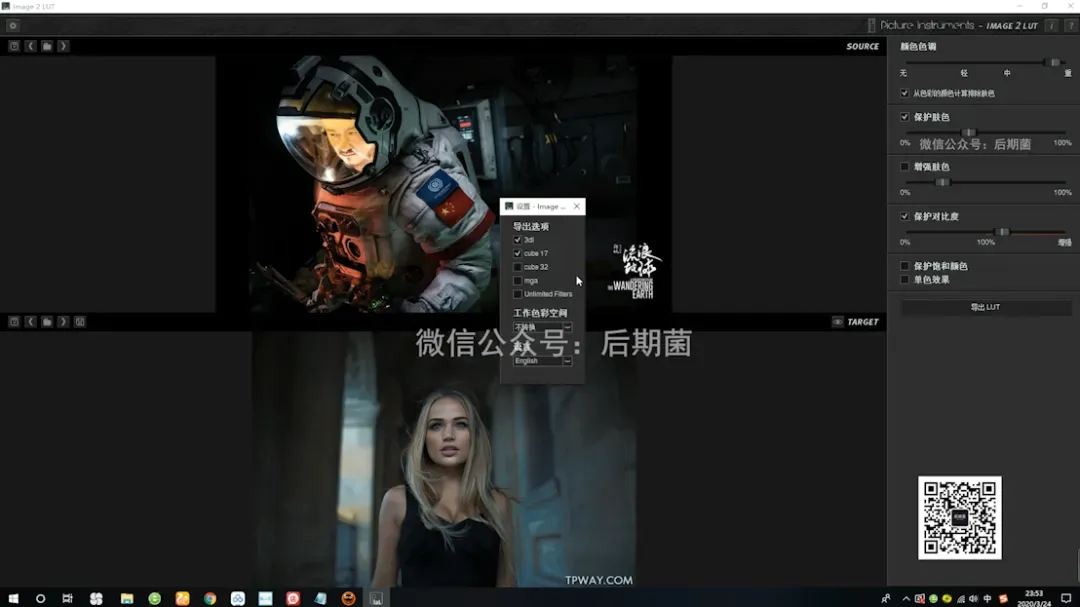Click the 工作色彩空间 heading in the settings dialog
The width and height of the screenshot is (1080, 607).
[540, 313]
